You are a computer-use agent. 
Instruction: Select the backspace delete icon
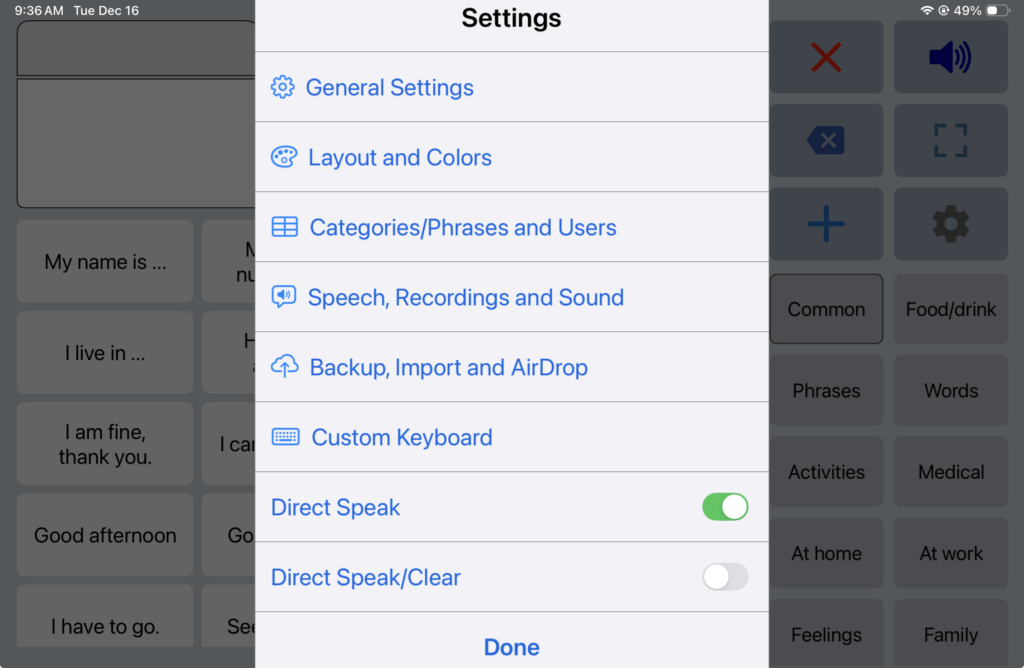click(x=826, y=140)
